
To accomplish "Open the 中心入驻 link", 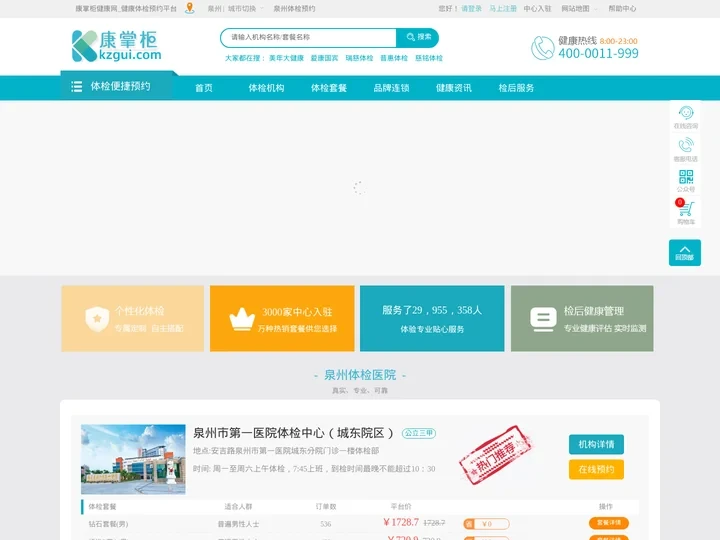I will click(537, 9).
